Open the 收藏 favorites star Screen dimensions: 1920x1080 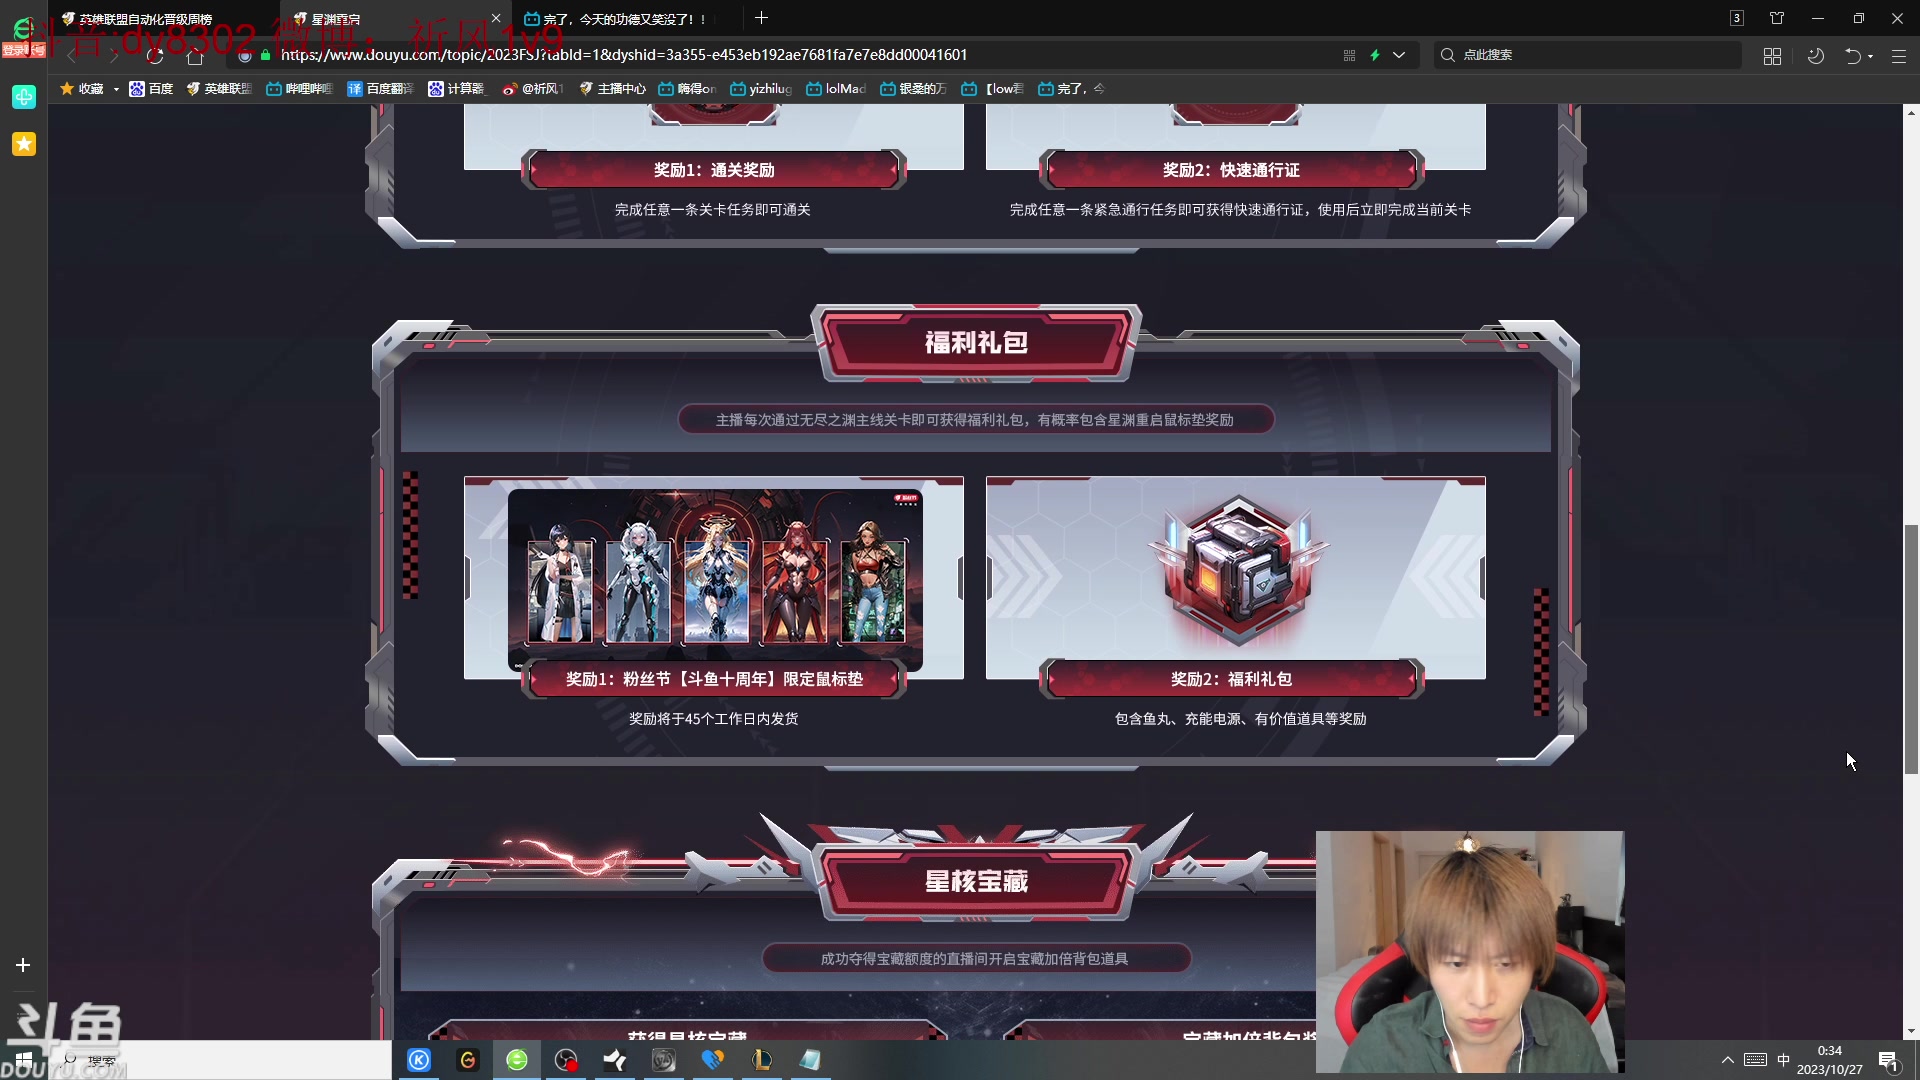click(x=81, y=89)
